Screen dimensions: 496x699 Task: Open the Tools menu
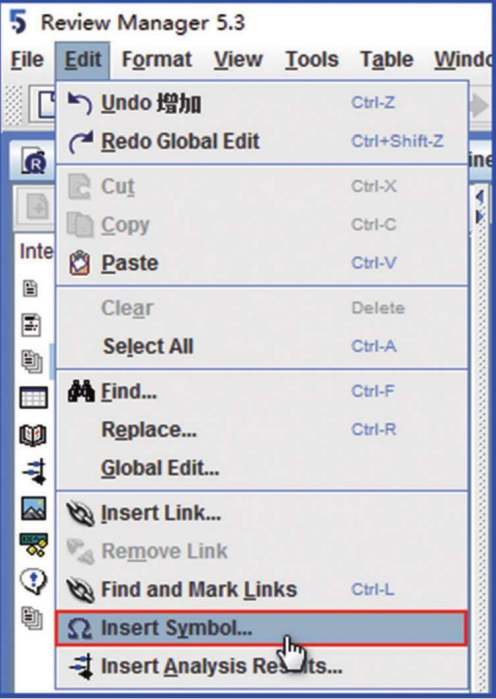[312, 60]
